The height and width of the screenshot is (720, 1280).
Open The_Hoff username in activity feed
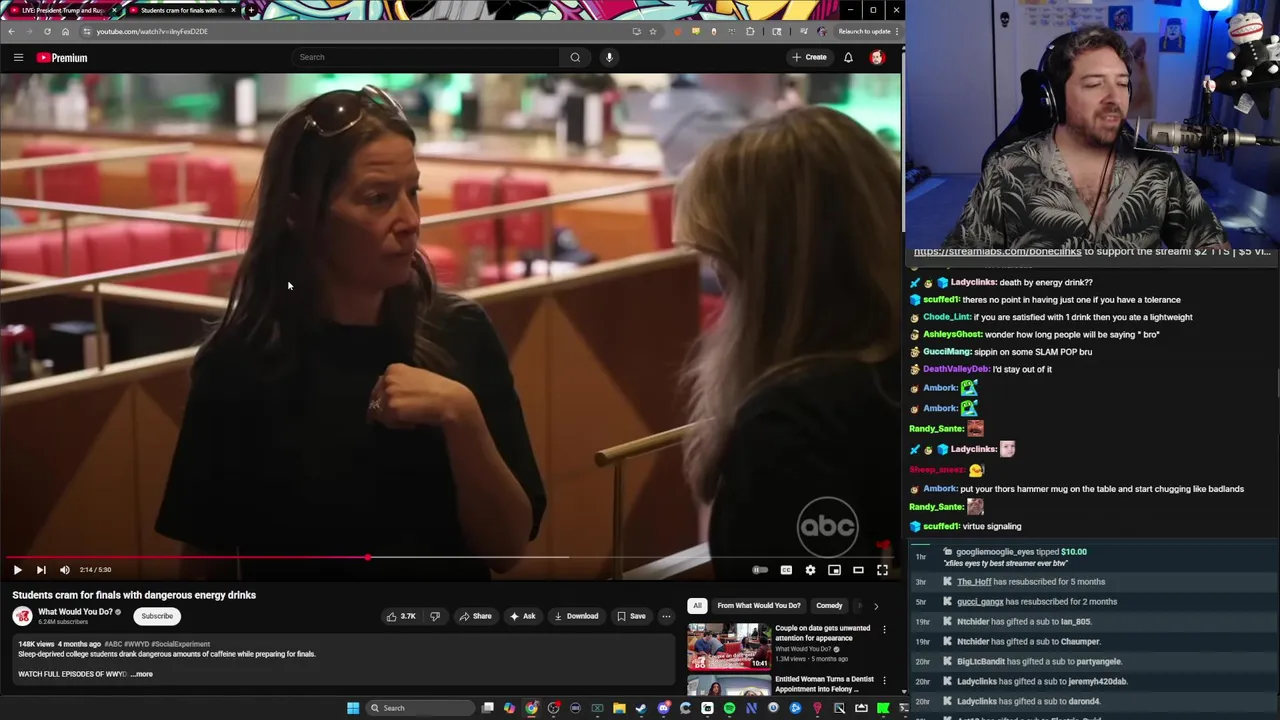point(974,582)
